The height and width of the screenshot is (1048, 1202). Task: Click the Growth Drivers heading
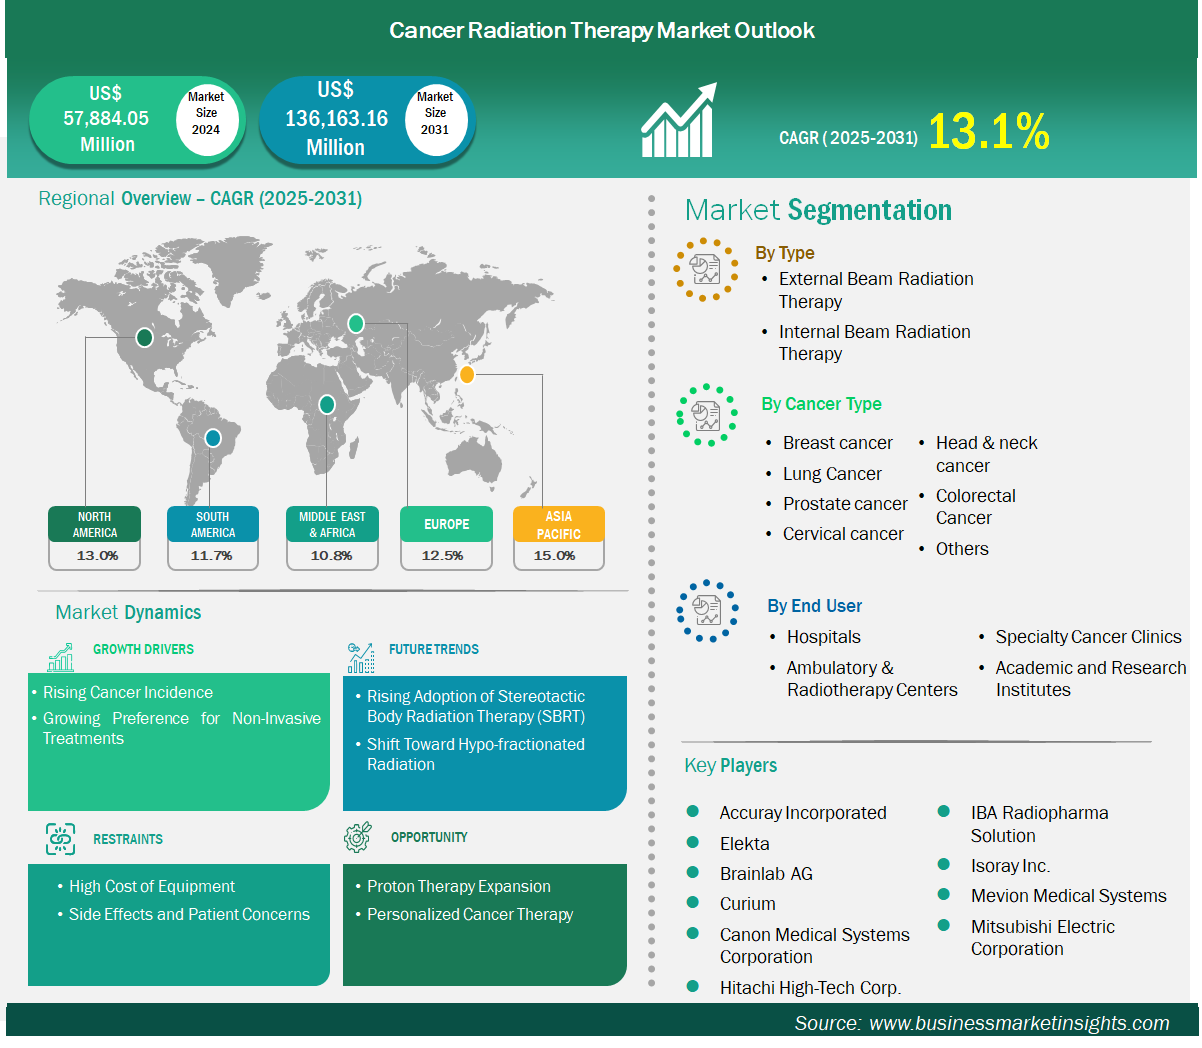pos(143,649)
